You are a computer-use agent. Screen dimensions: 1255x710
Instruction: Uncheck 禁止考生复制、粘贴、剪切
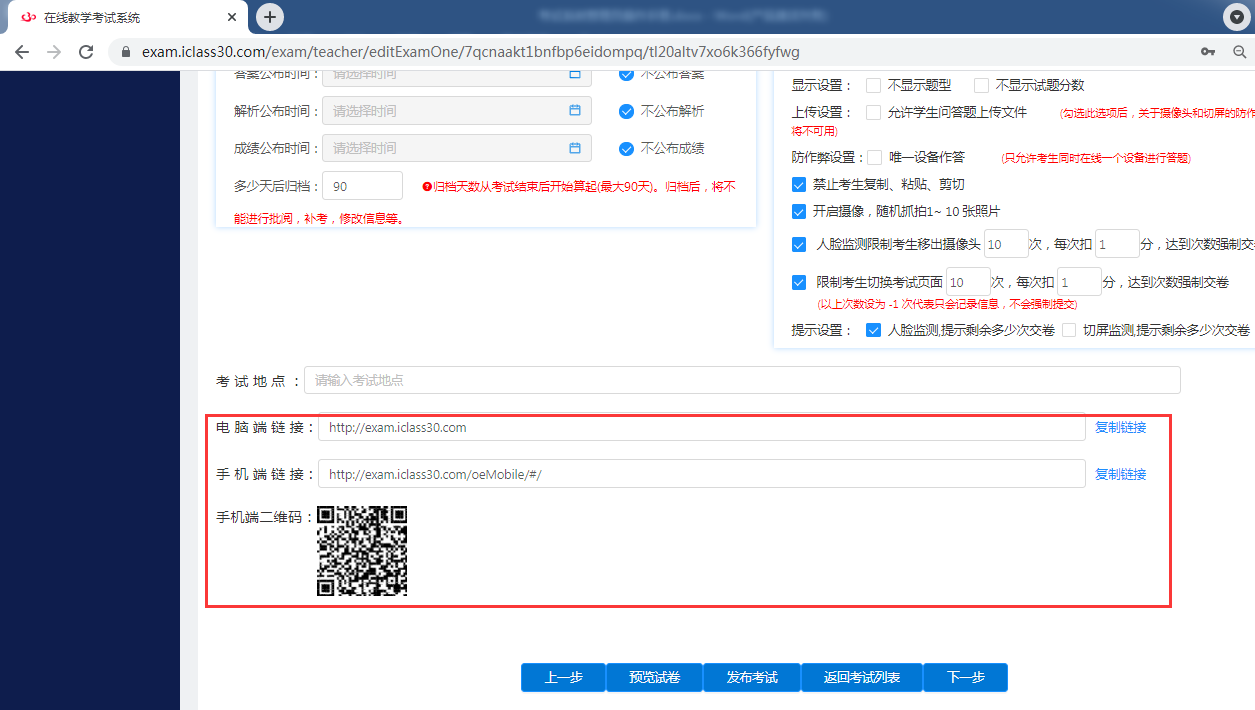tap(799, 185)
